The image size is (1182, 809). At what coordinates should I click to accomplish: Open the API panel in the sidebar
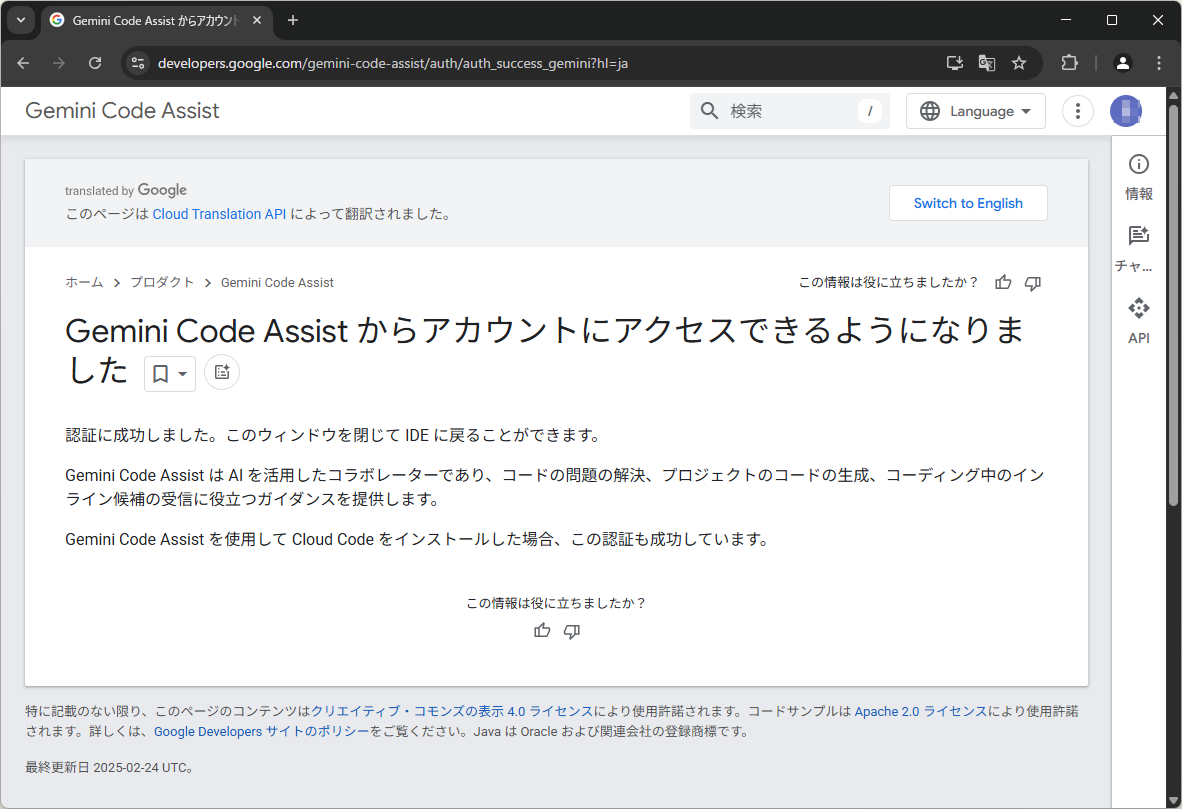pos(1138,318)
